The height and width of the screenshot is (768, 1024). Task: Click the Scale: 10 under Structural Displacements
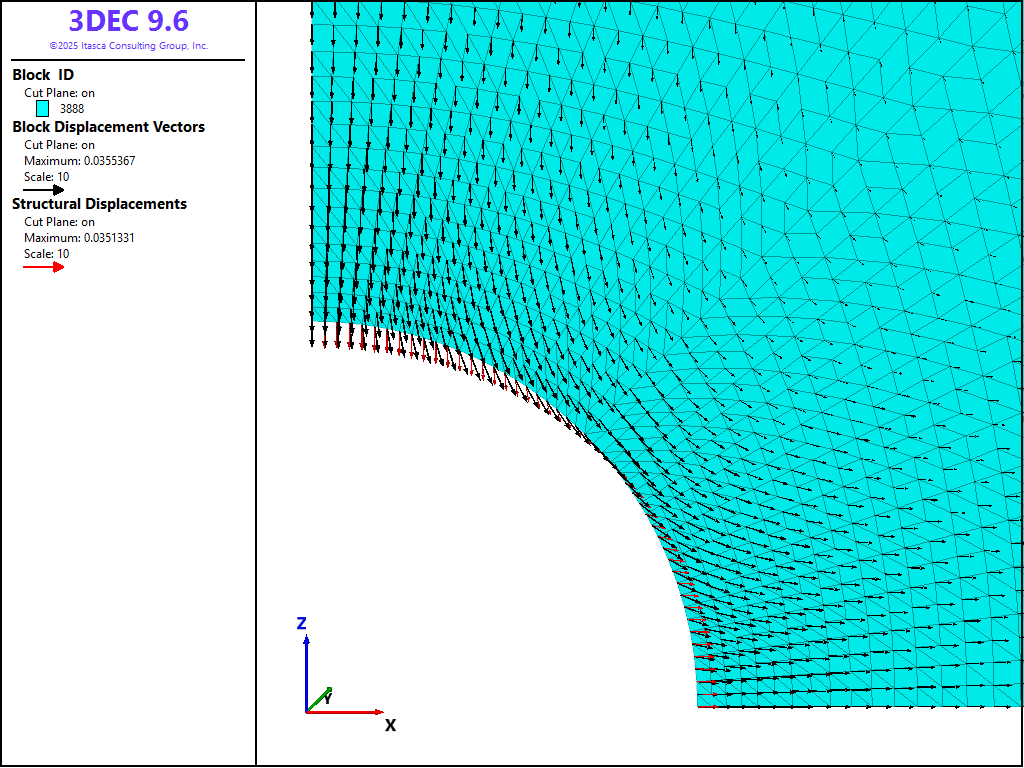47,254
